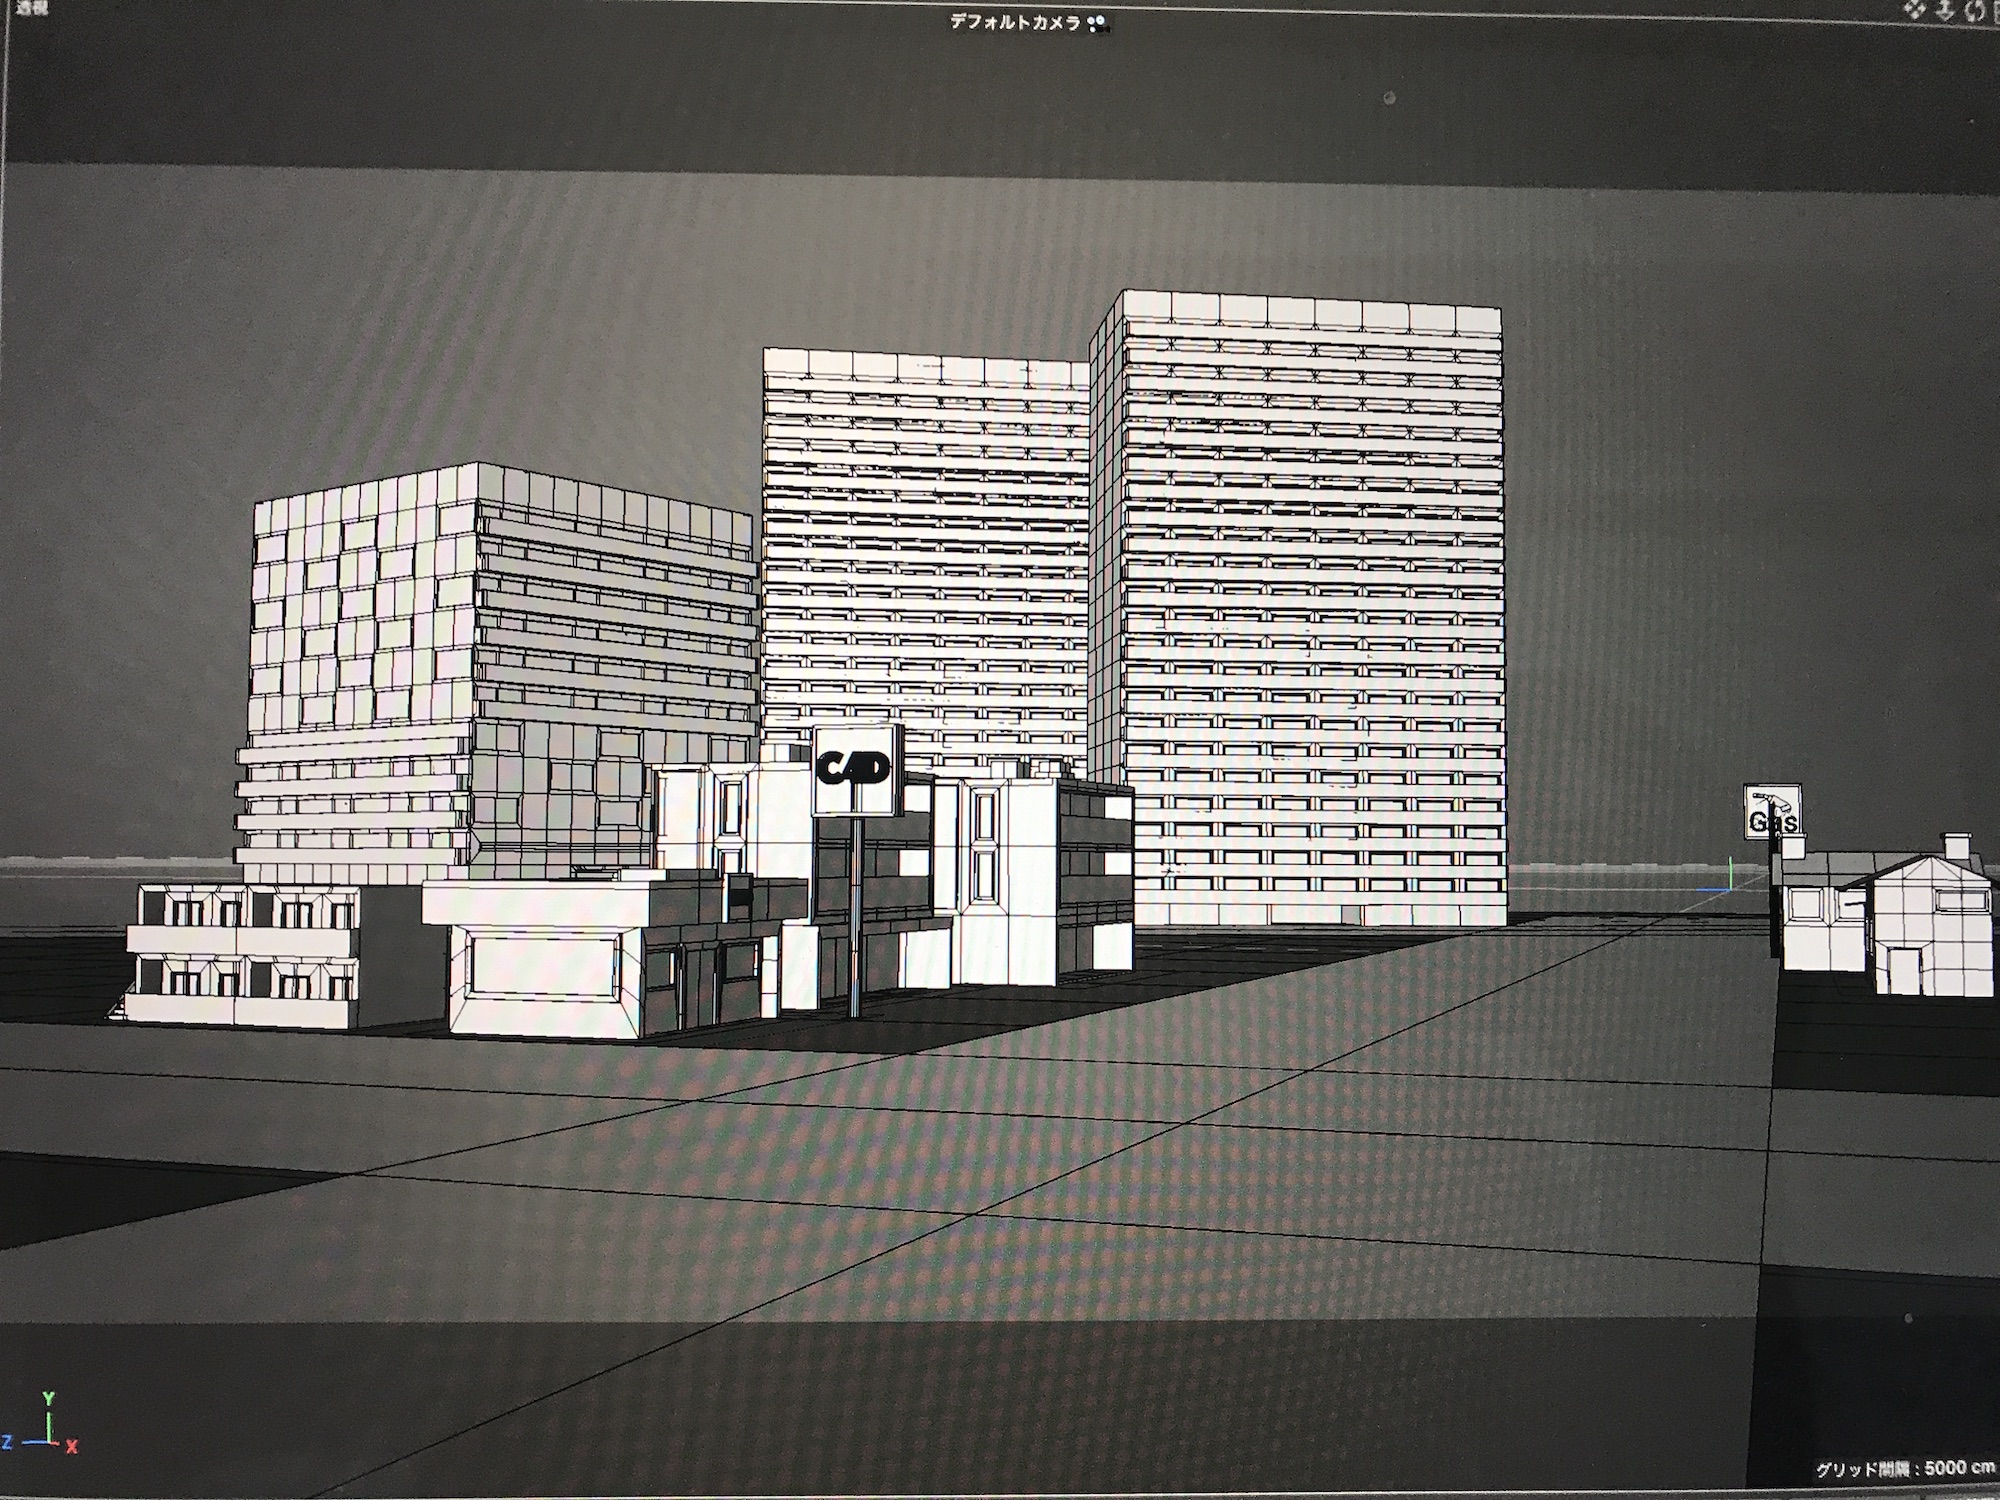Click the zoom/dolly viewport arrow icon

pos(1945,11)
